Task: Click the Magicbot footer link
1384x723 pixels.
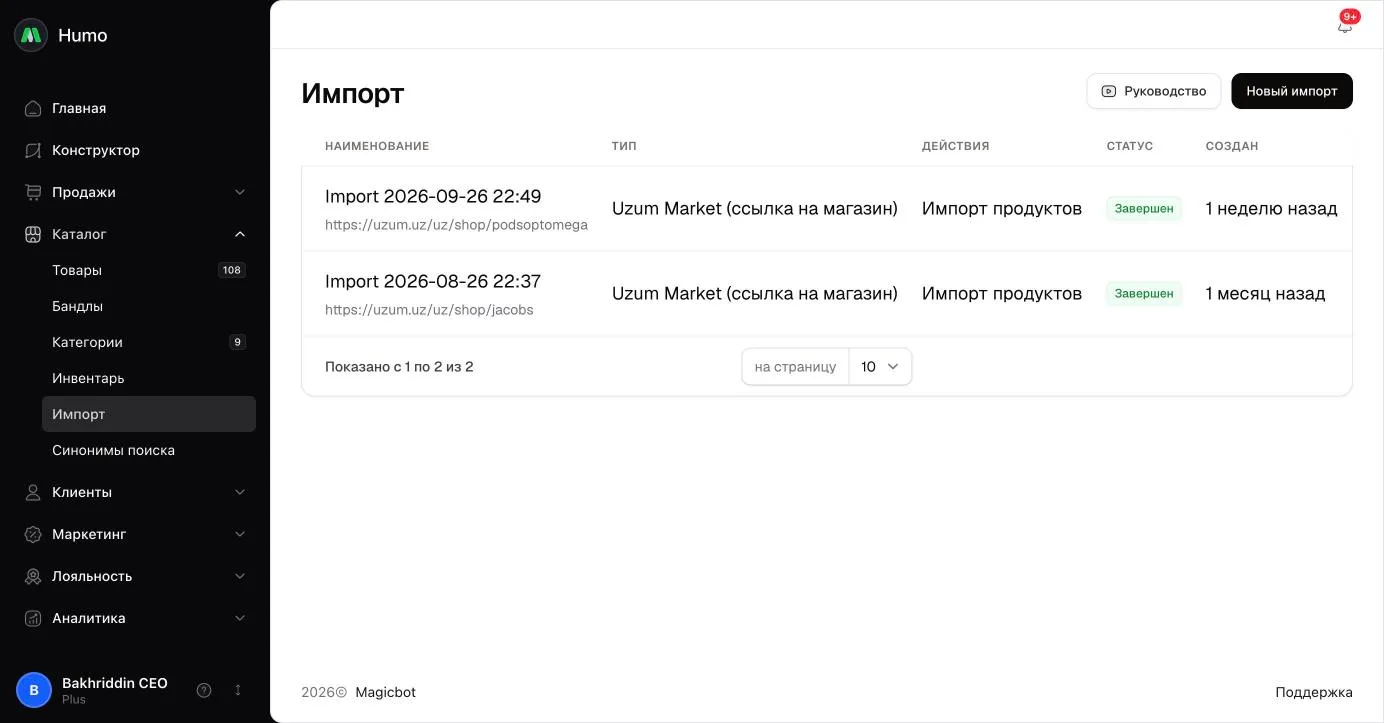Action: click(x=385, y=692)
